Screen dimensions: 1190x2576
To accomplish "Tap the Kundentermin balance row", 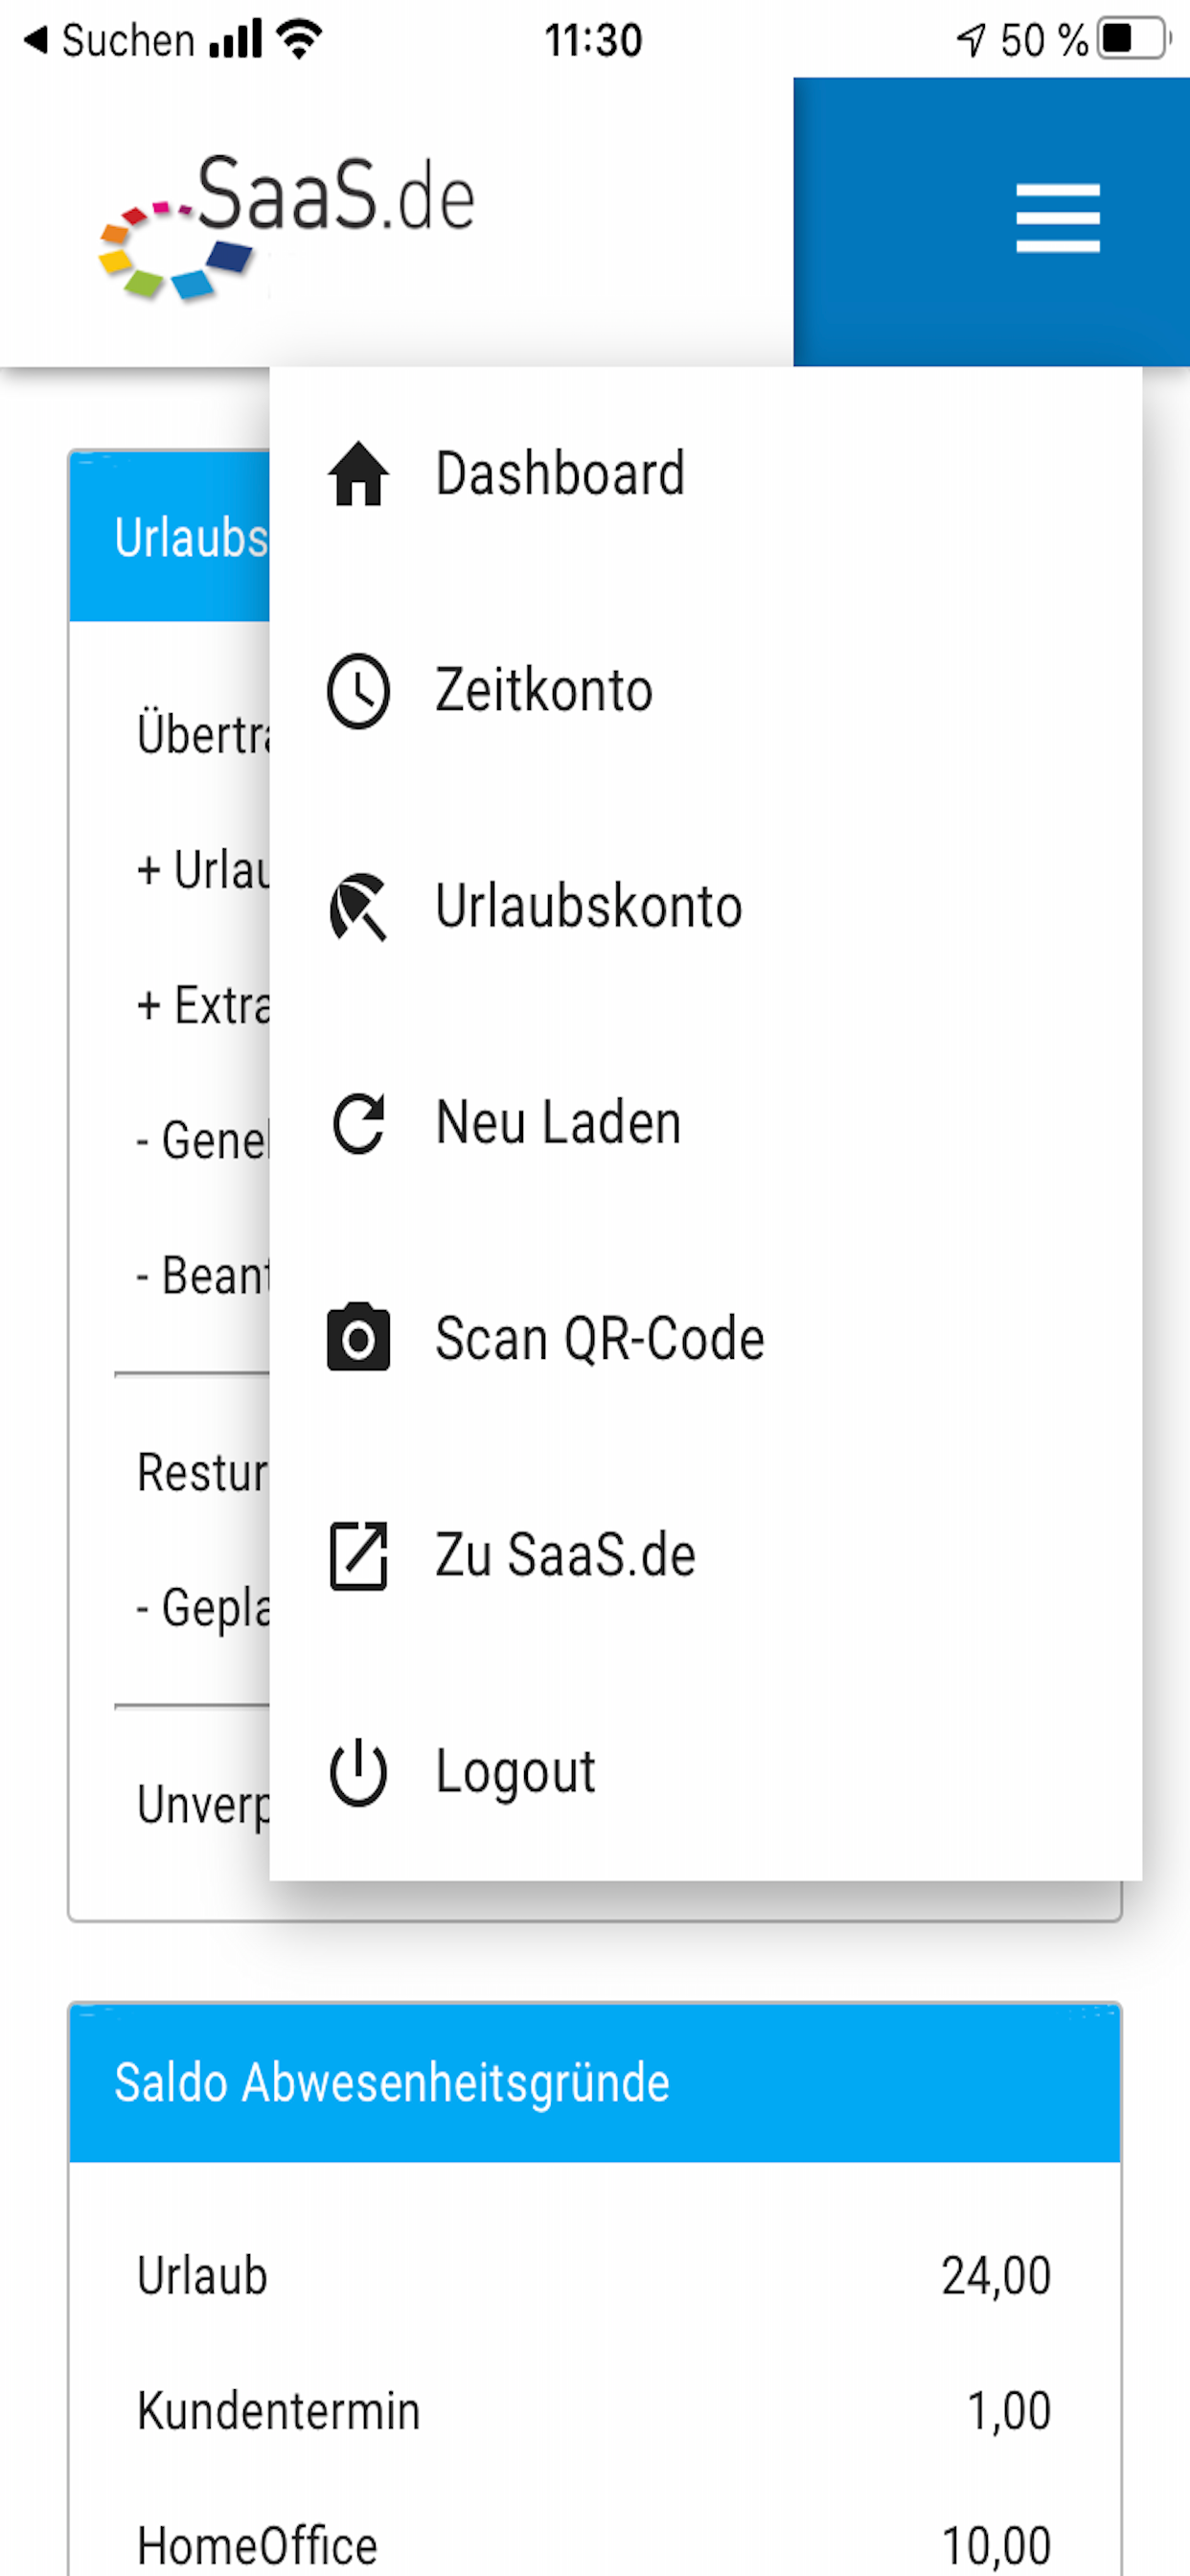I will tap(594, 2410).
